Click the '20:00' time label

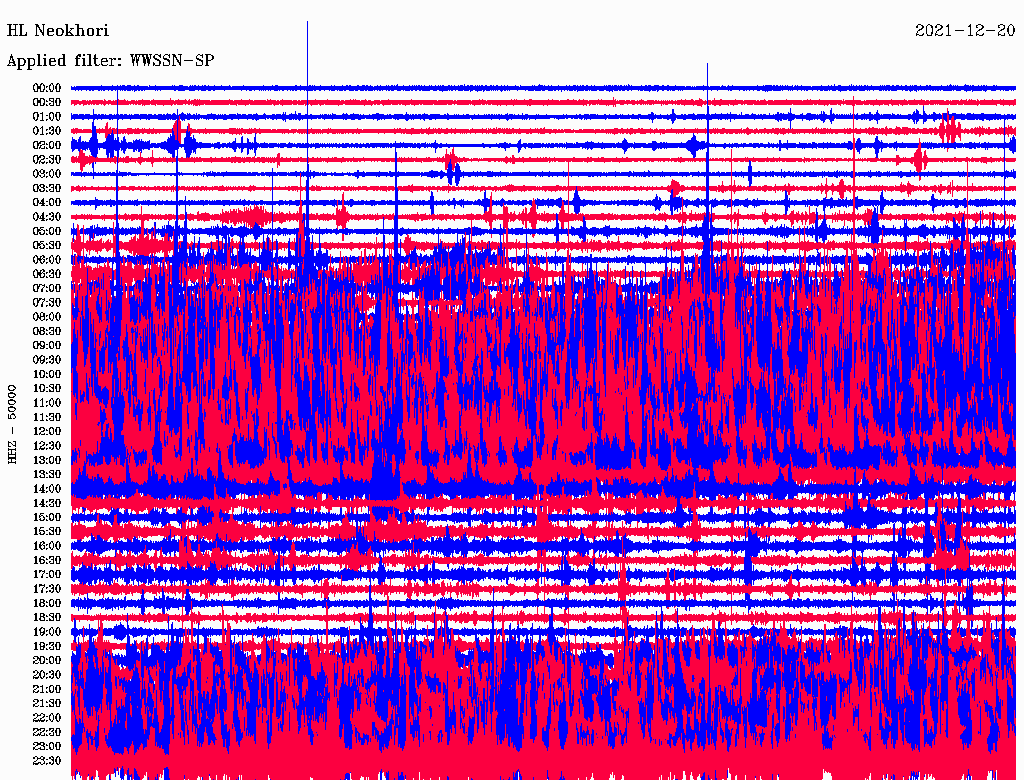coord(47,661)
